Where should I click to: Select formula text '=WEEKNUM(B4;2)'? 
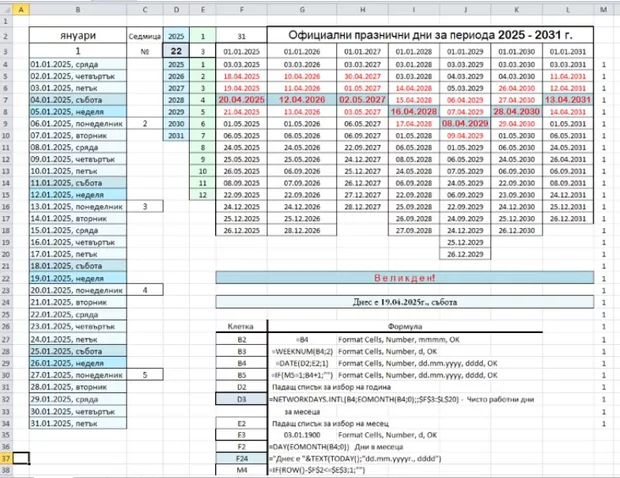[x=302, y=351]
